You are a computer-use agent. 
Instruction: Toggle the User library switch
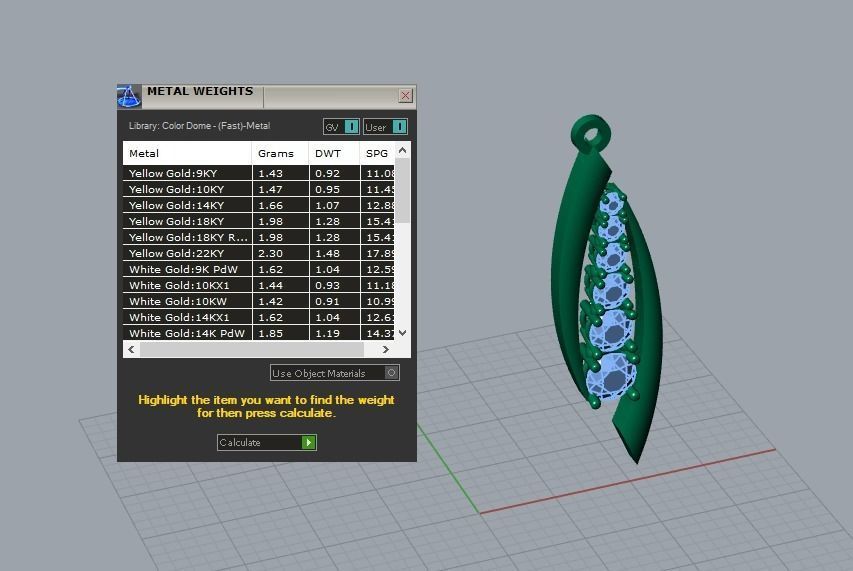(385, 127)
